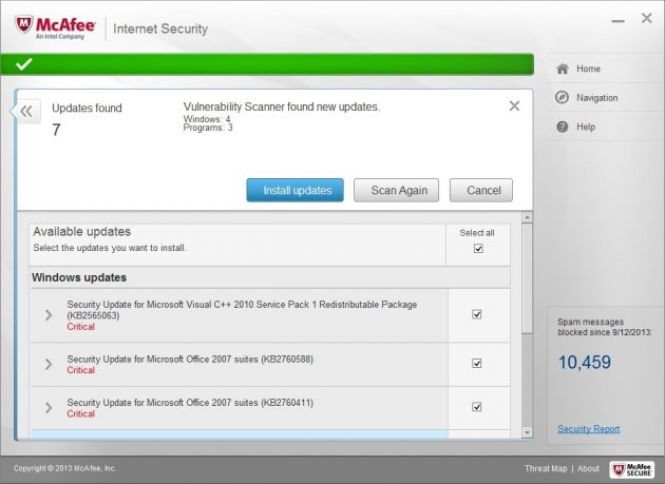Expand details for the KB2760588 update
The height and width of the screenshot is (484, 665).
(48, 364)
